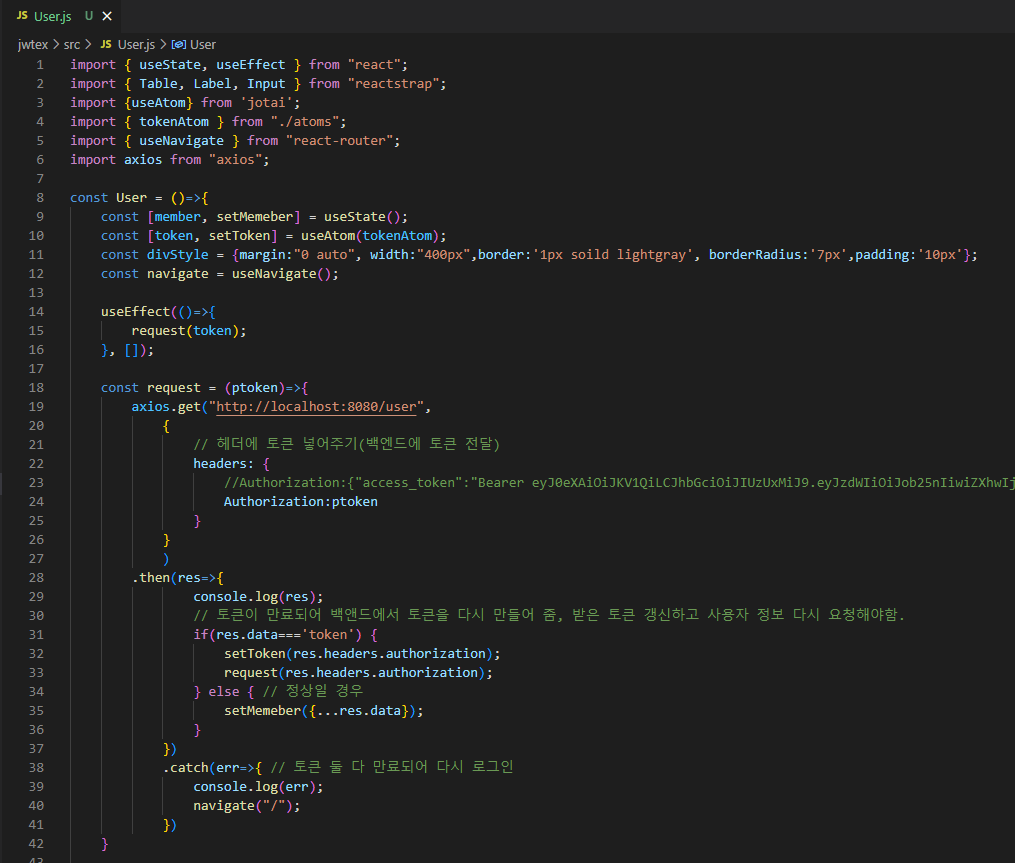This screenshot has width=1015, height=863.
Task: Click the "./atoms" import path
Action: click(x=304, y=122)
